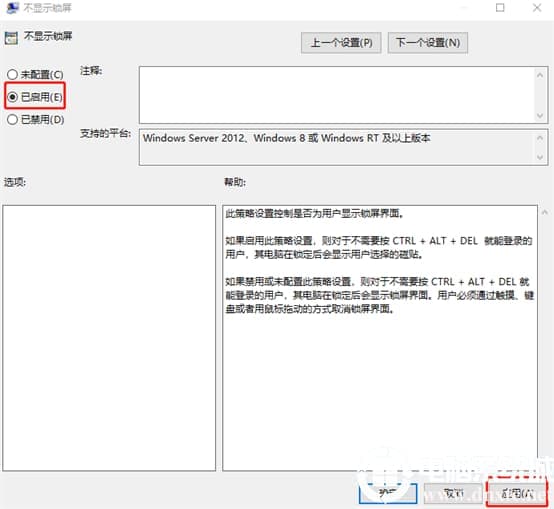Click the Windows Server 2012 supported platform text
Screen dimensions: 554x509
287,138
